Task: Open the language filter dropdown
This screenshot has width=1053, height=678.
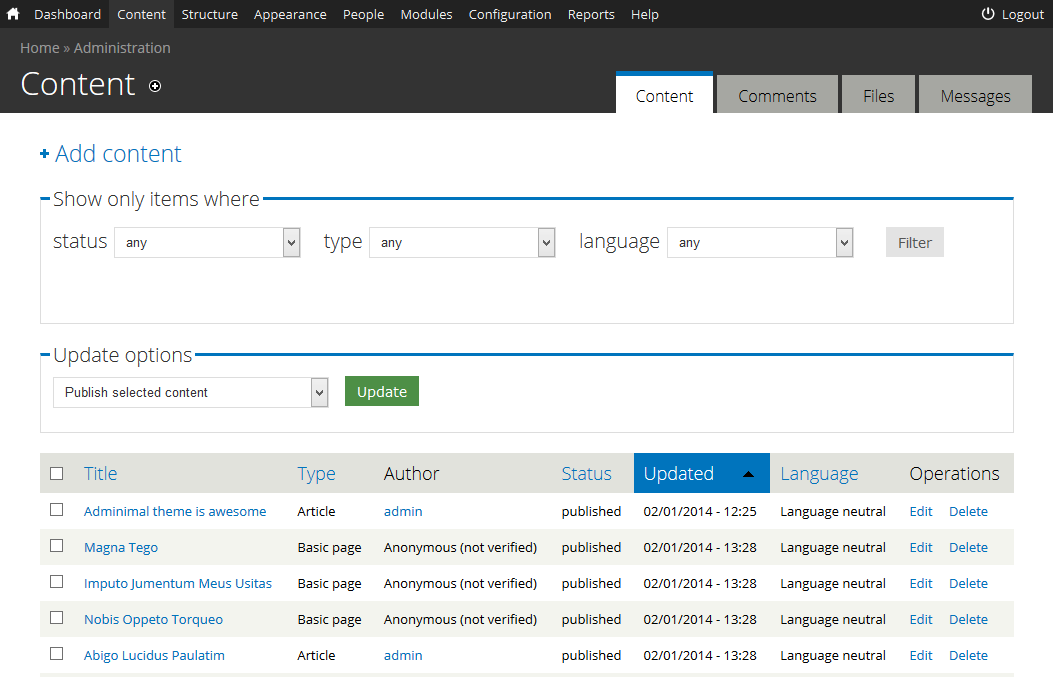Action: pos(760,242)
